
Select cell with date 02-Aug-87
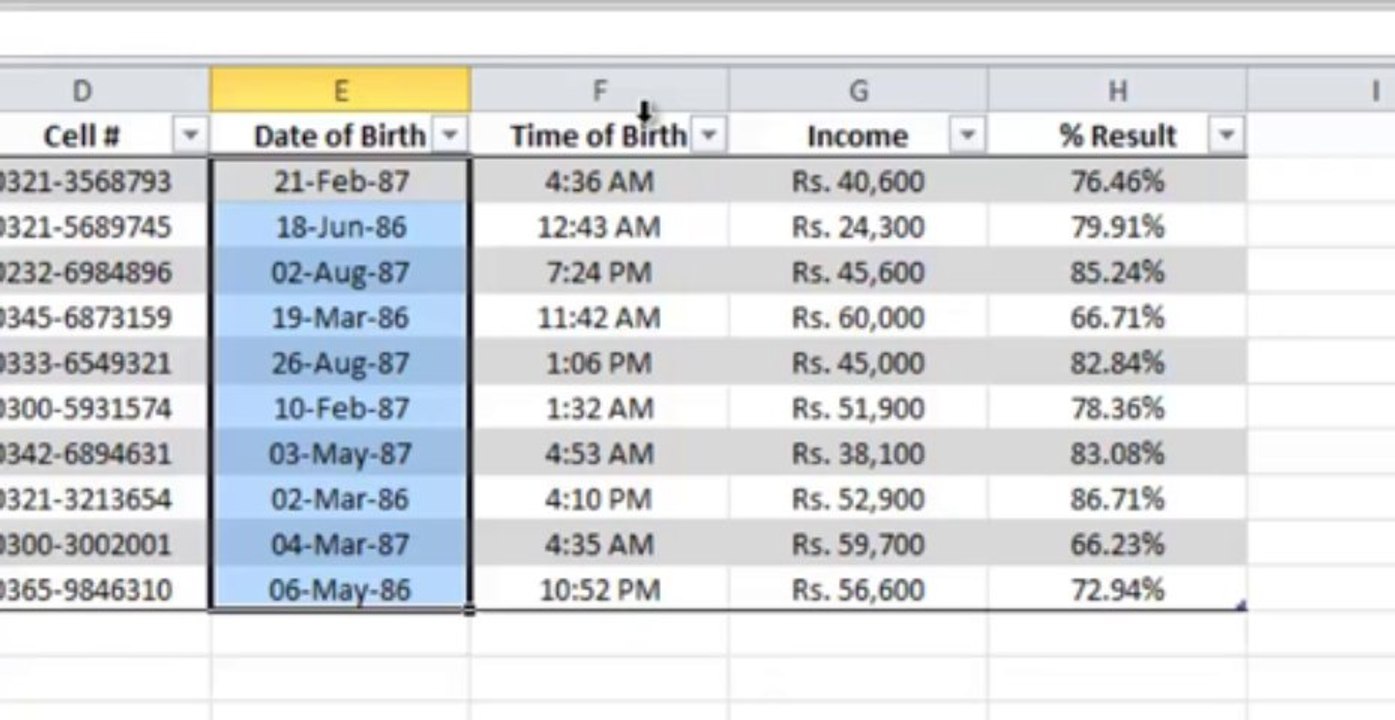340,272
